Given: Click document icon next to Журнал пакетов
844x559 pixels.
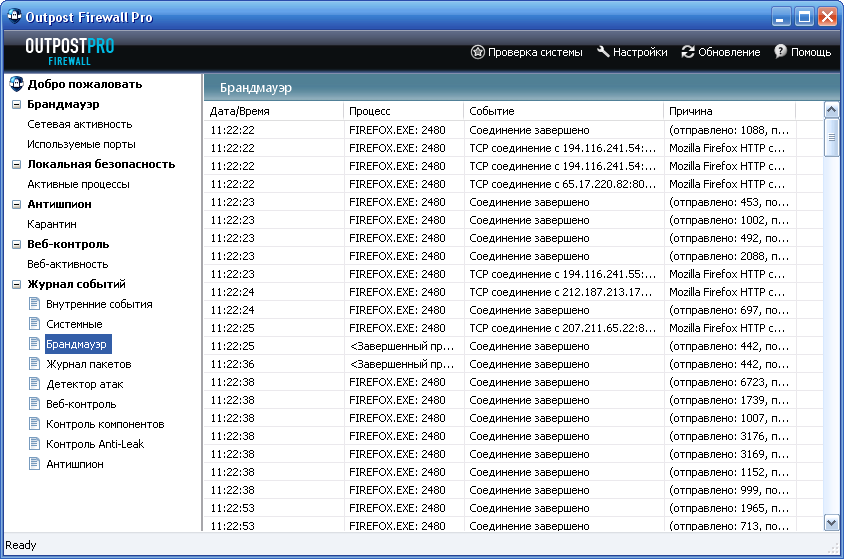Looking at the screenshot, I should point(34,363).
